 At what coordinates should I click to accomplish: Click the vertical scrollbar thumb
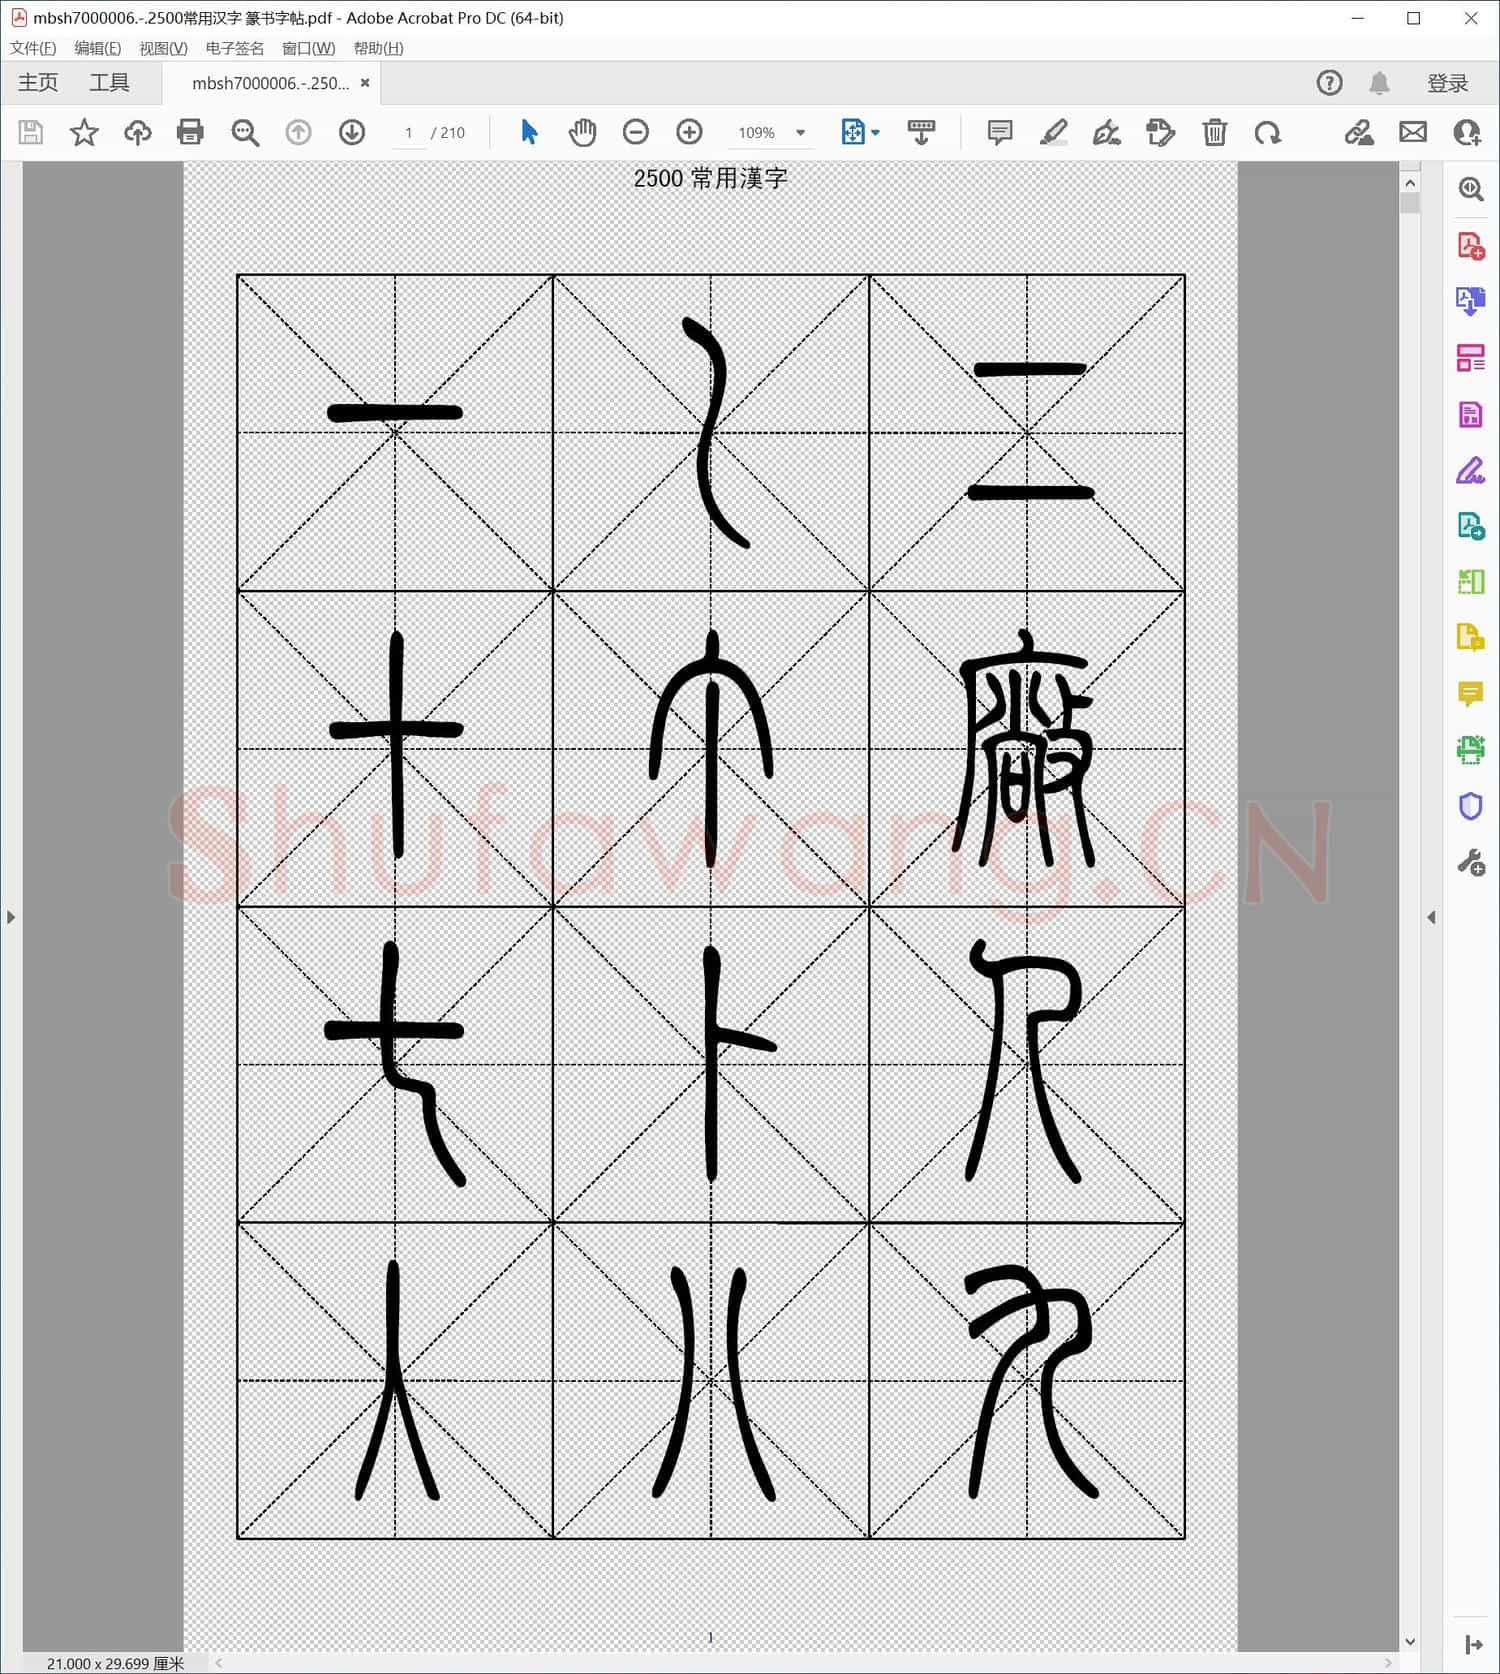click(1410, 203)
